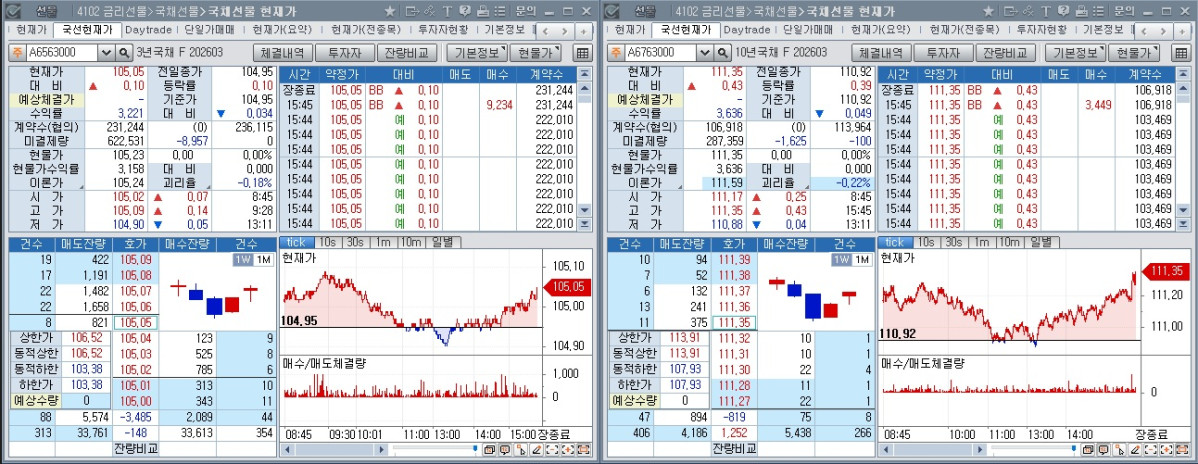Viewport: 1198px width, 464px height.
Task: Switch to 투자자현황 tab in right window
Action: 1041,31
